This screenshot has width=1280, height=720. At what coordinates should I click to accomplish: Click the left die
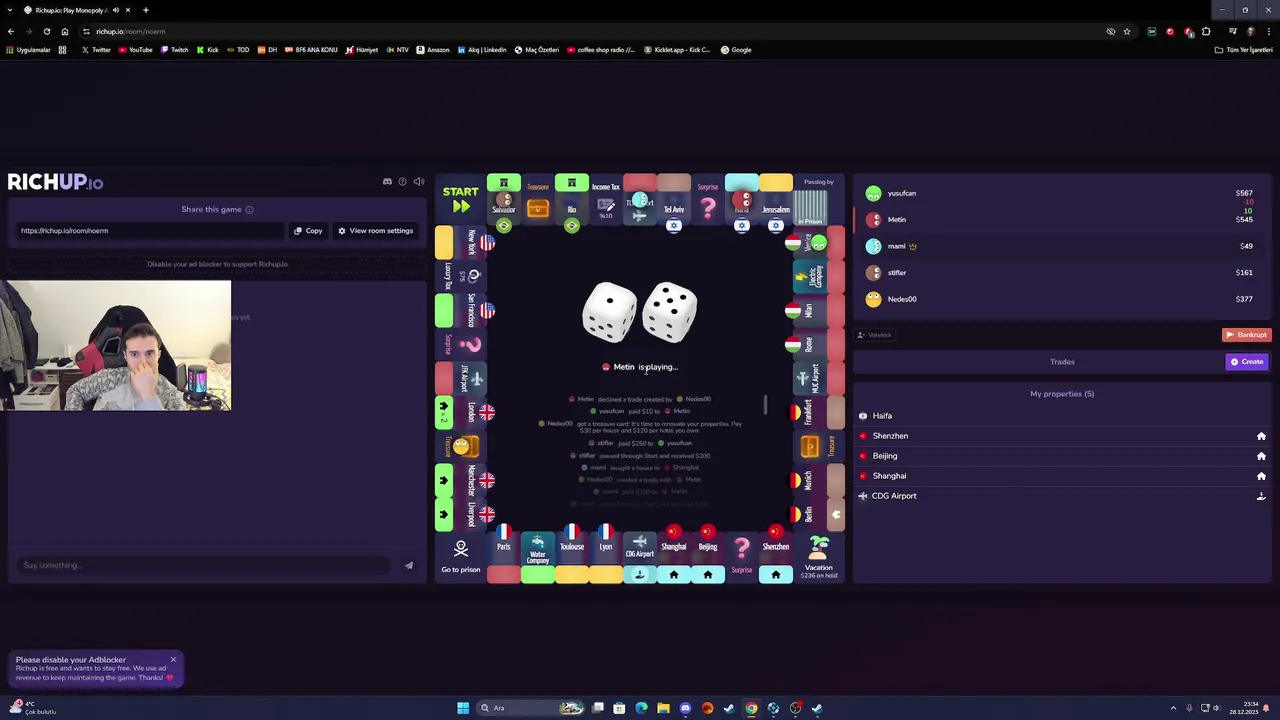pos(609,312)
